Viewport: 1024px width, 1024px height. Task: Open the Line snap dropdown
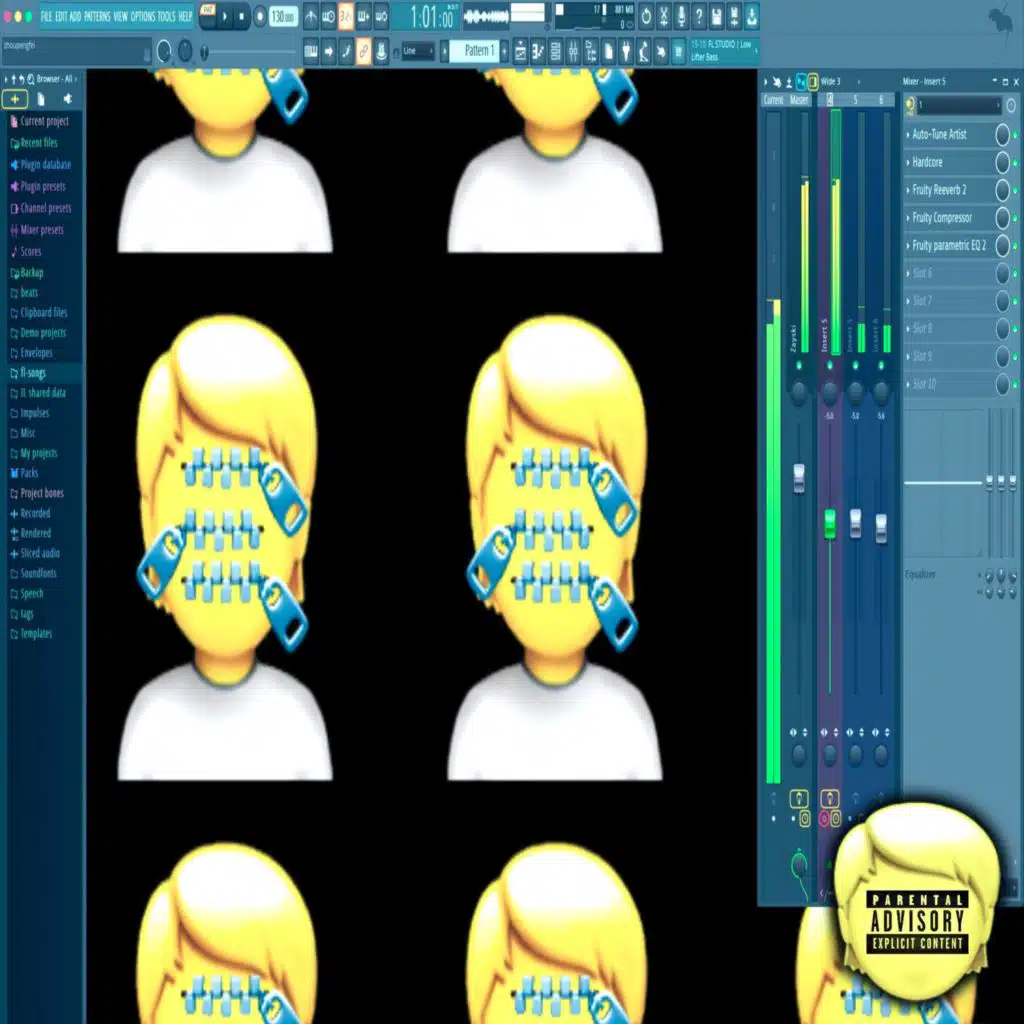coord(418,52)
